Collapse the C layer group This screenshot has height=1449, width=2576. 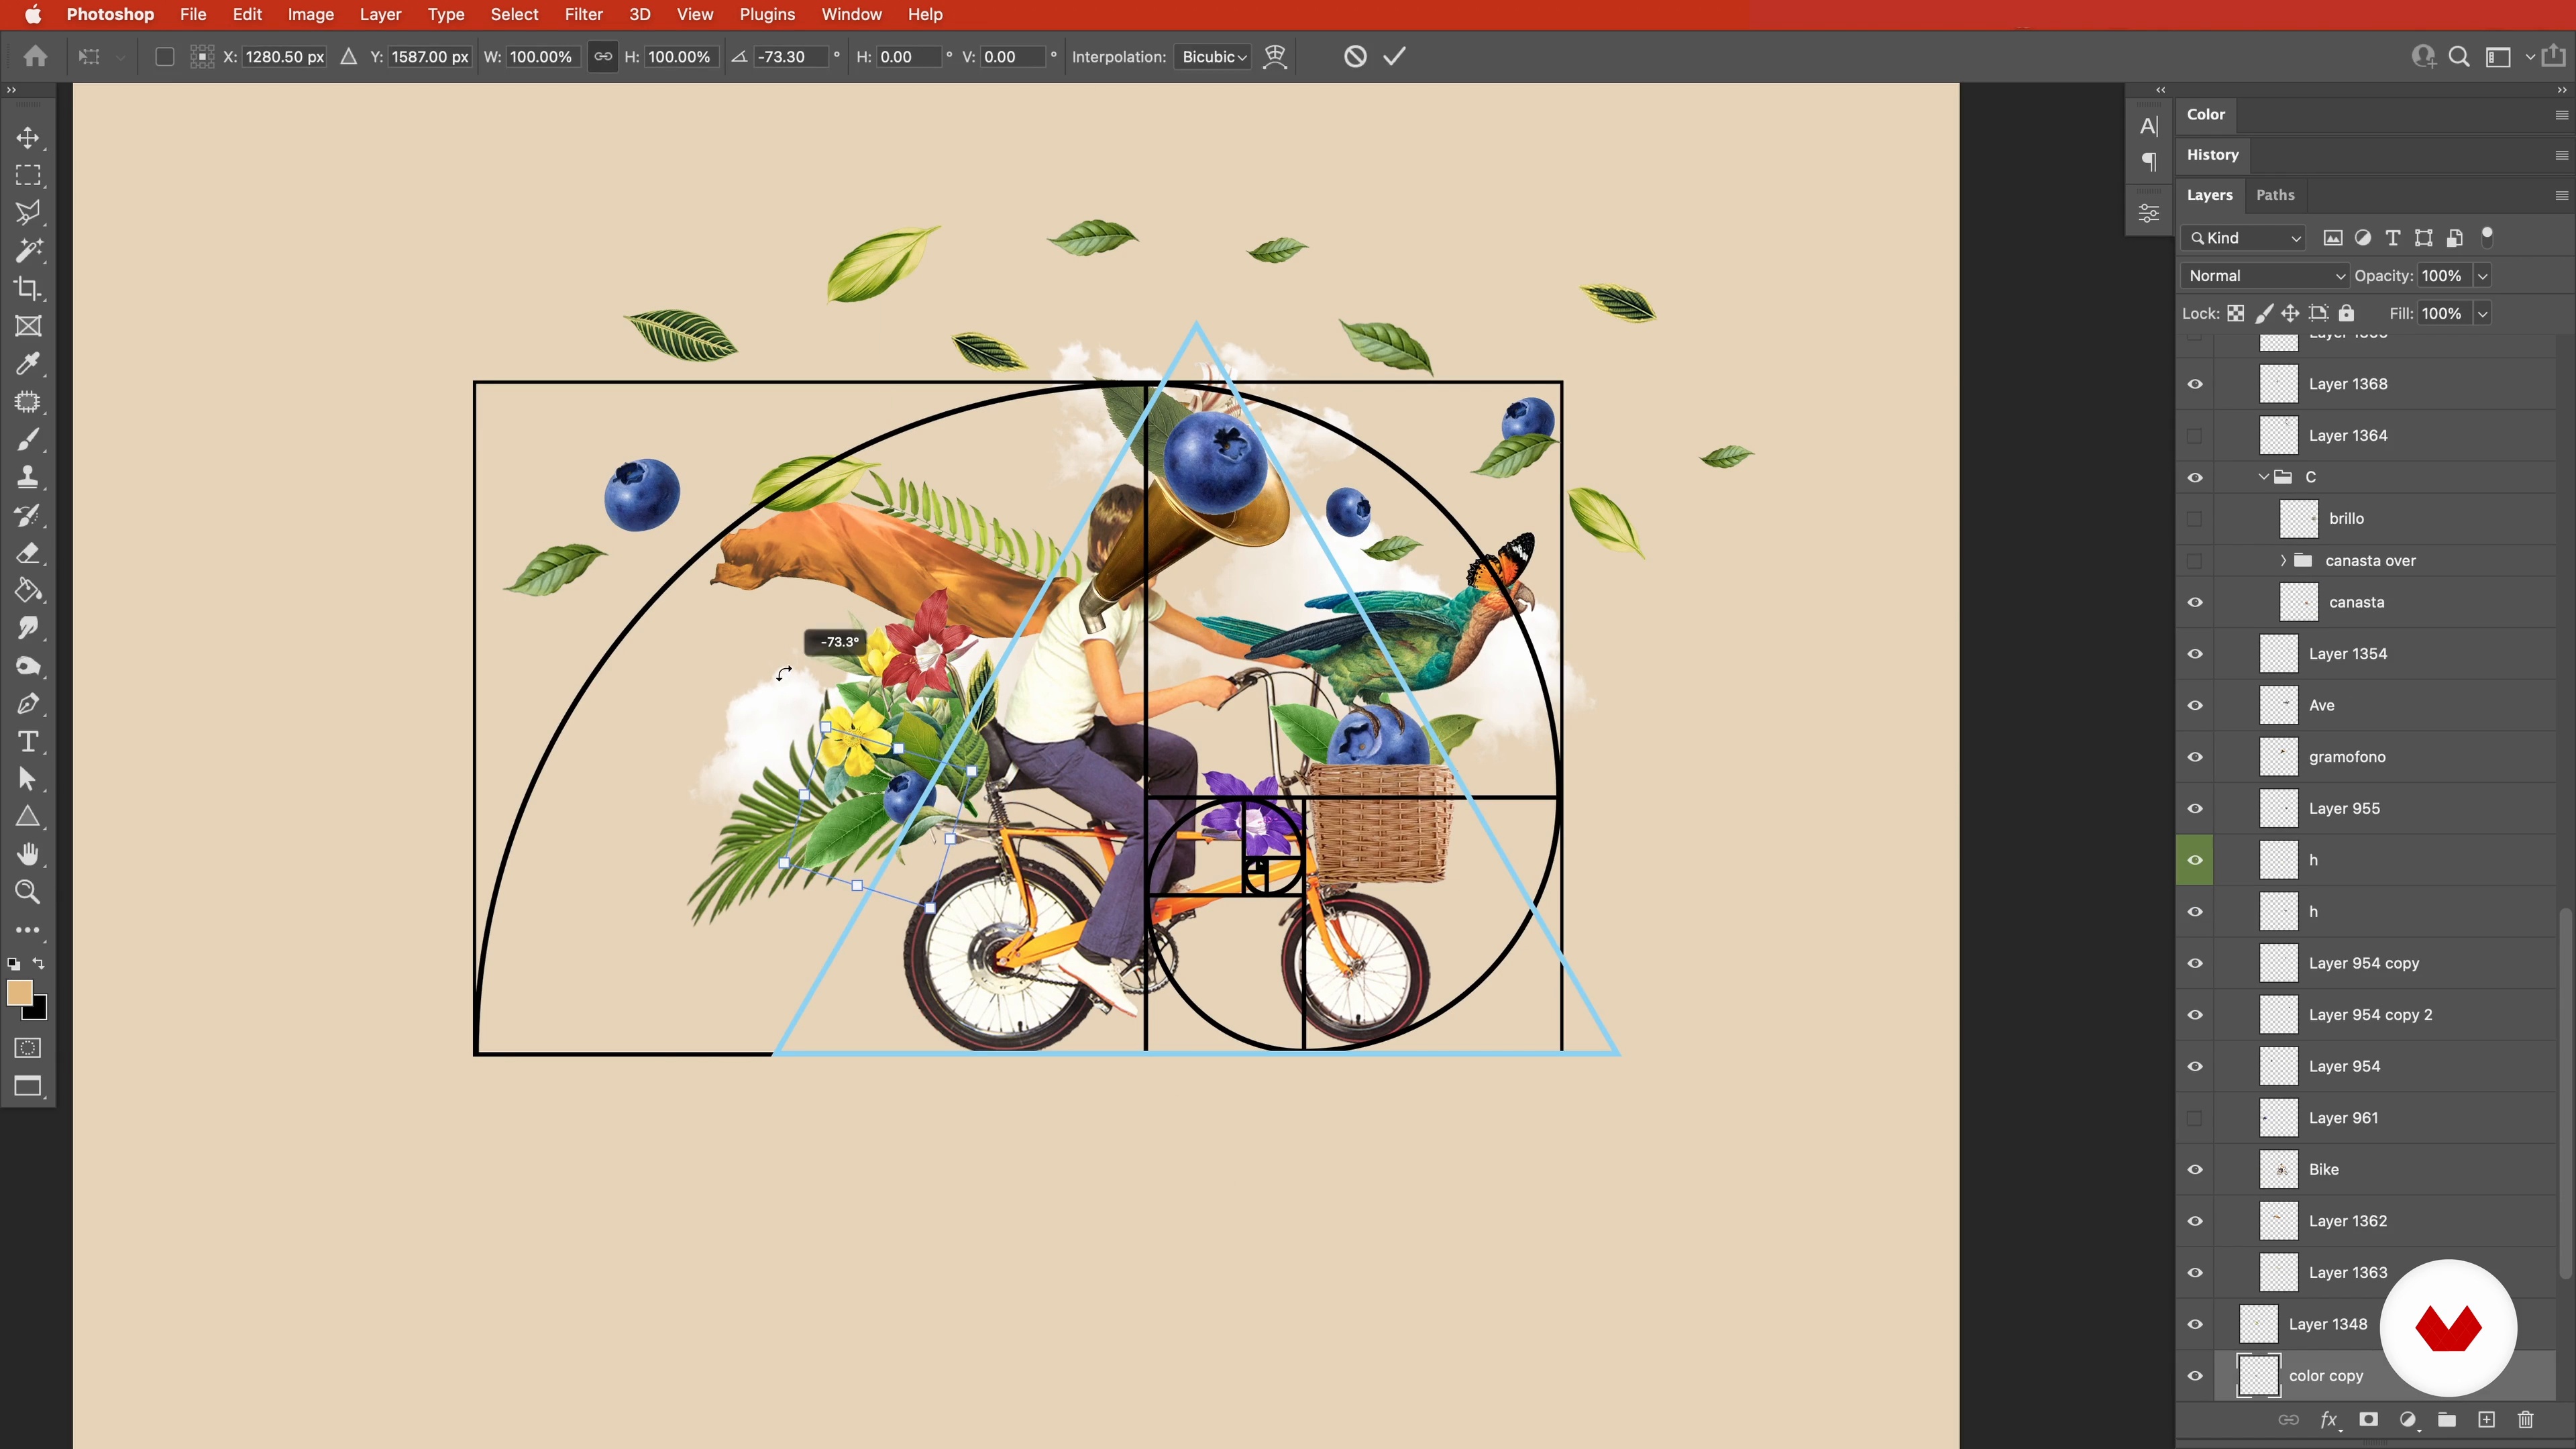point(2264,477)
